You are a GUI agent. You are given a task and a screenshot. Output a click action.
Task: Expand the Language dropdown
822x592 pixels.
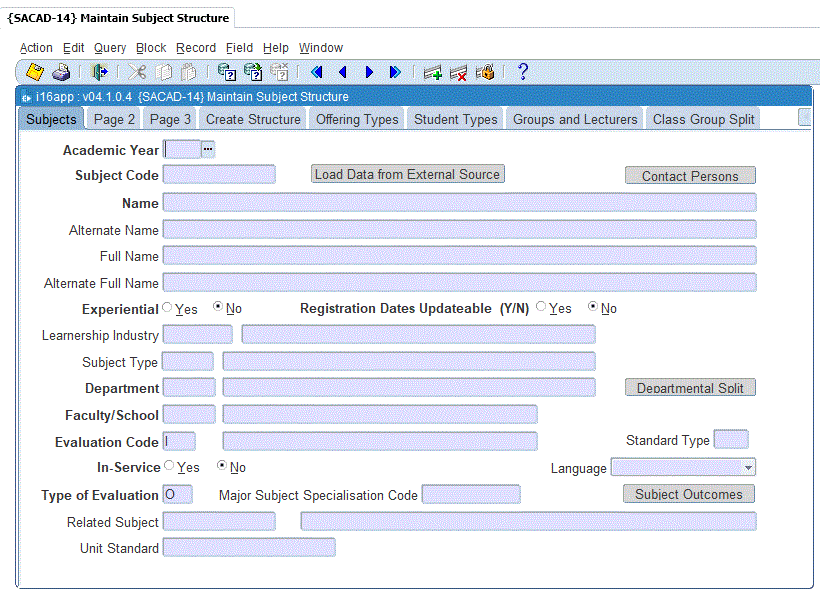pos(749,467)
